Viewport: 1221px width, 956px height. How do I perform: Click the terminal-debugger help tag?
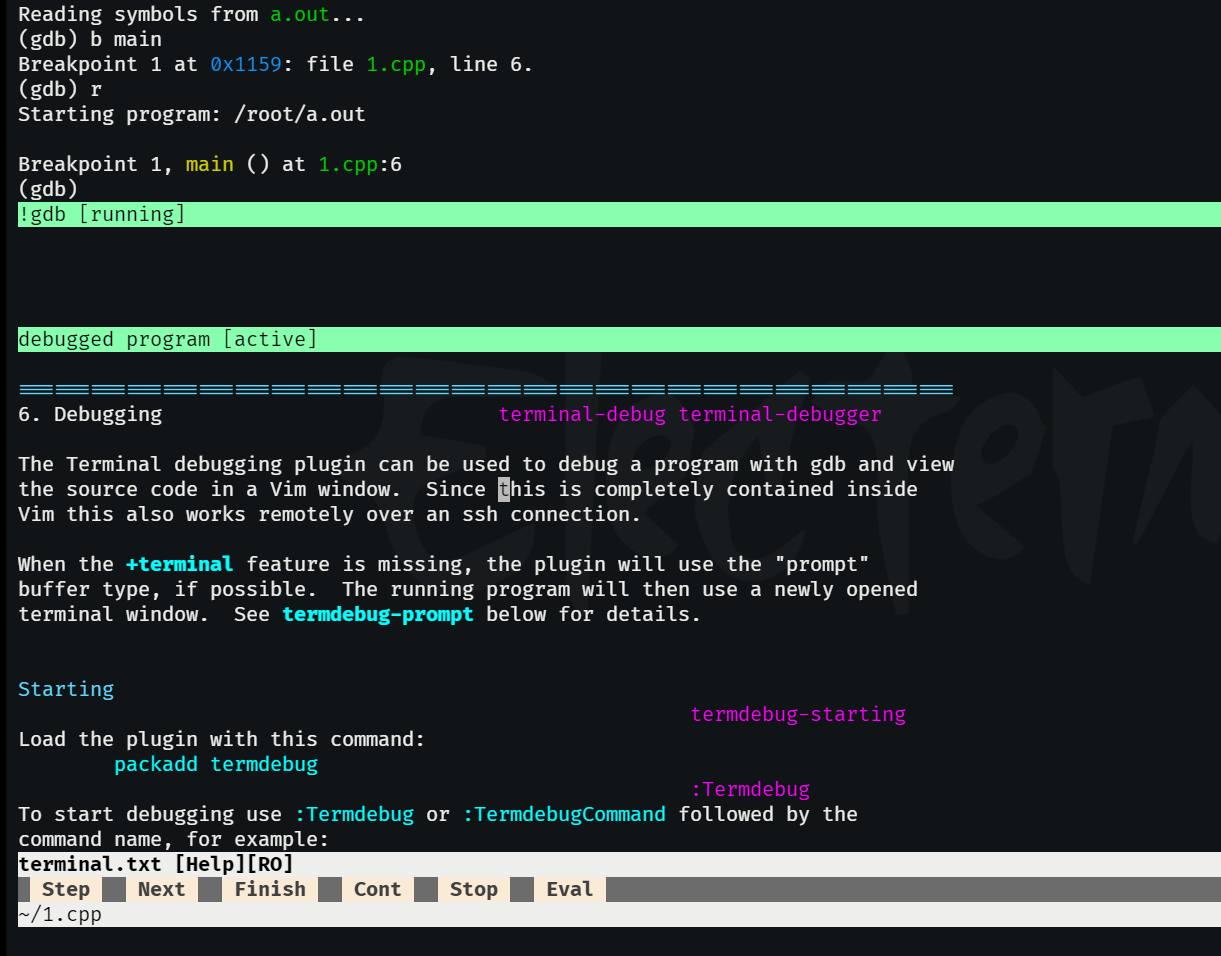click(780, 414)
